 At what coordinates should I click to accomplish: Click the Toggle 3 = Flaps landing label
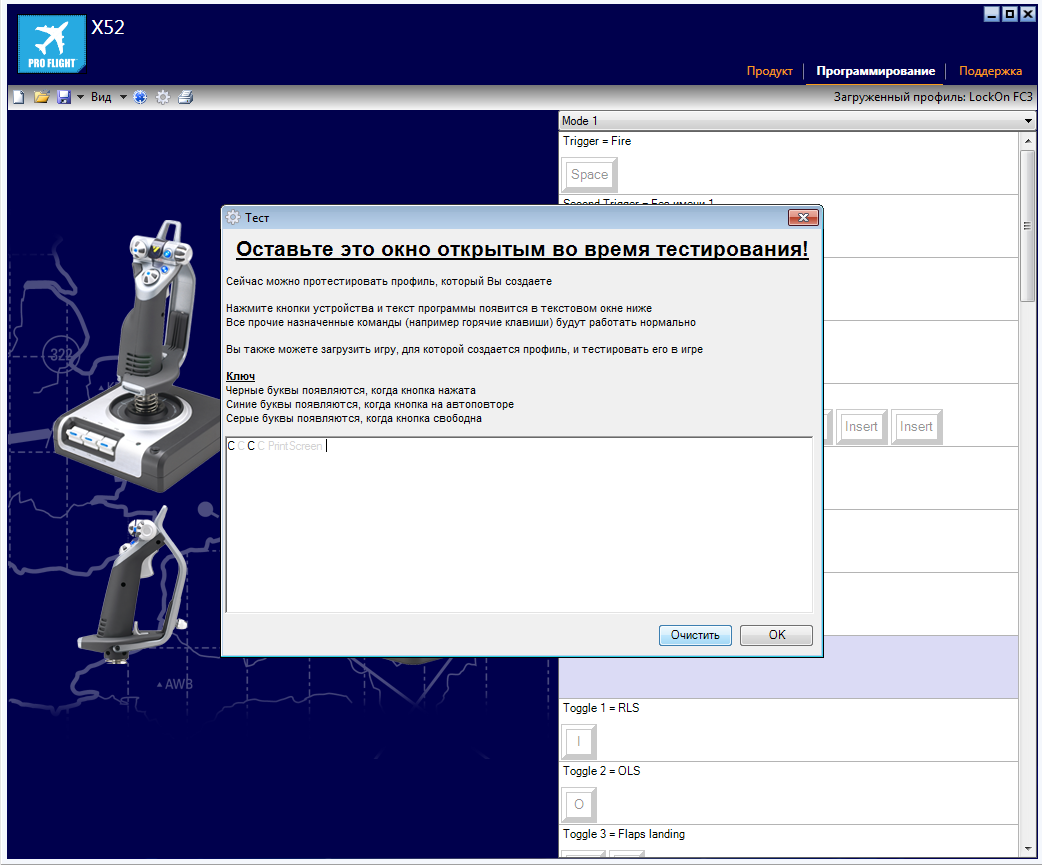623,834
